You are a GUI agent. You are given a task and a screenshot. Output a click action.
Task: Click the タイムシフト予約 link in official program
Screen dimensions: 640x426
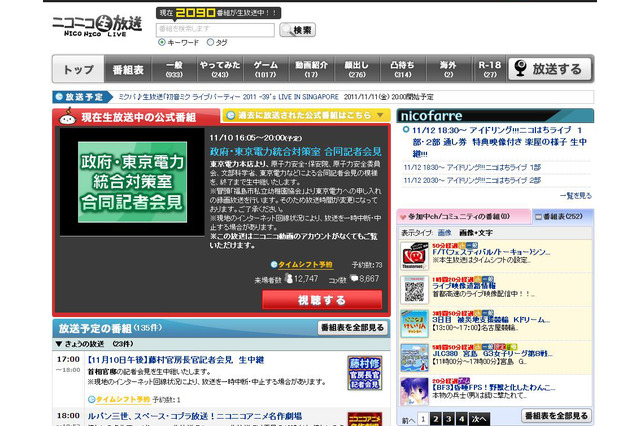click(305, 264)
